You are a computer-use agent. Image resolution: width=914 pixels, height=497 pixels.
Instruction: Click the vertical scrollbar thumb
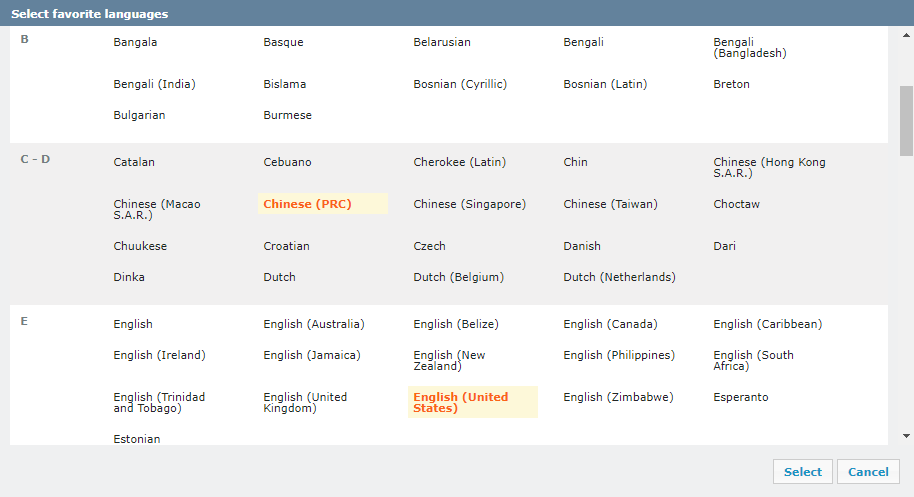click(906, 120)
